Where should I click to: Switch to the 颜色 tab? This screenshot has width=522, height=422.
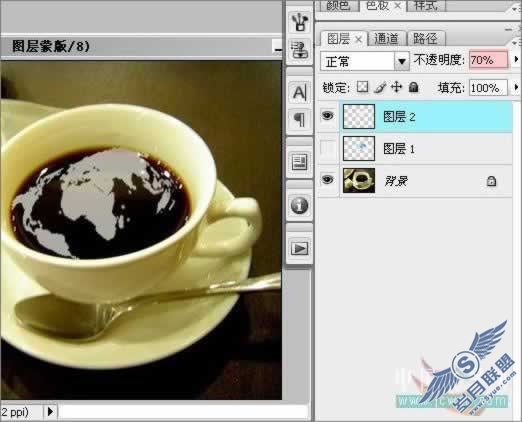point(338,5)
